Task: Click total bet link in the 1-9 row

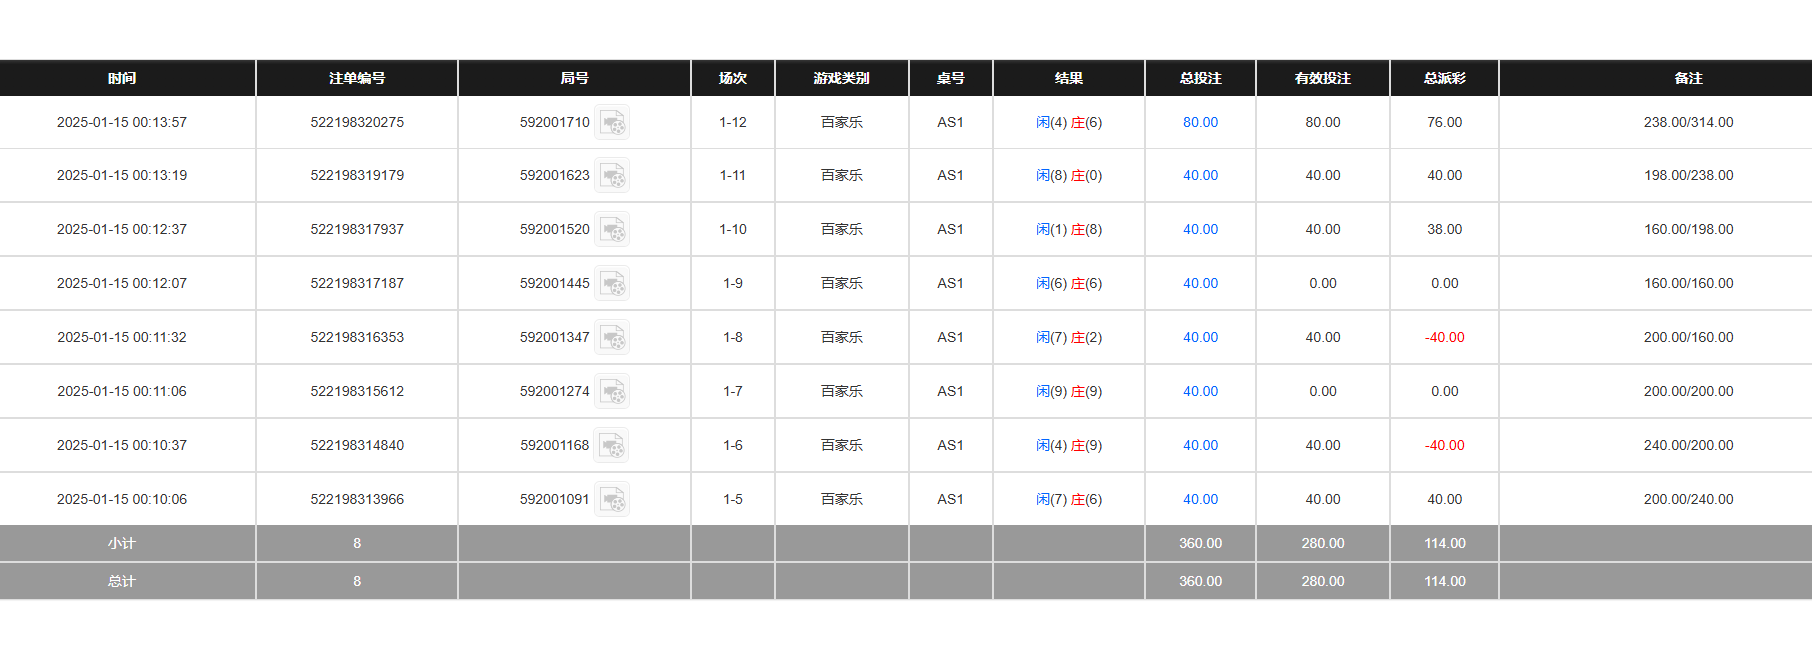Action: [1200, 283]
